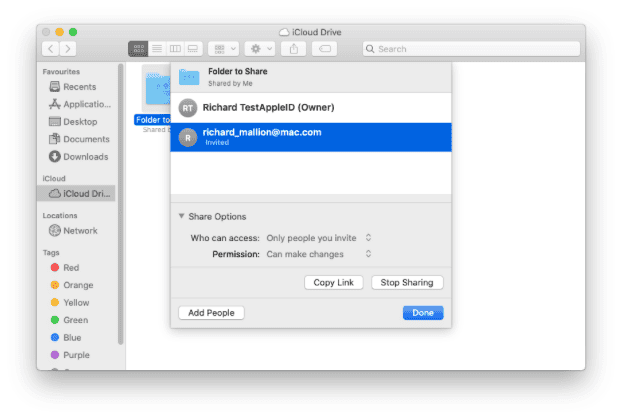This screenshot has height=419, width=622.
Task: Open the Who can access dropdown
Action: tap(319, 238)
